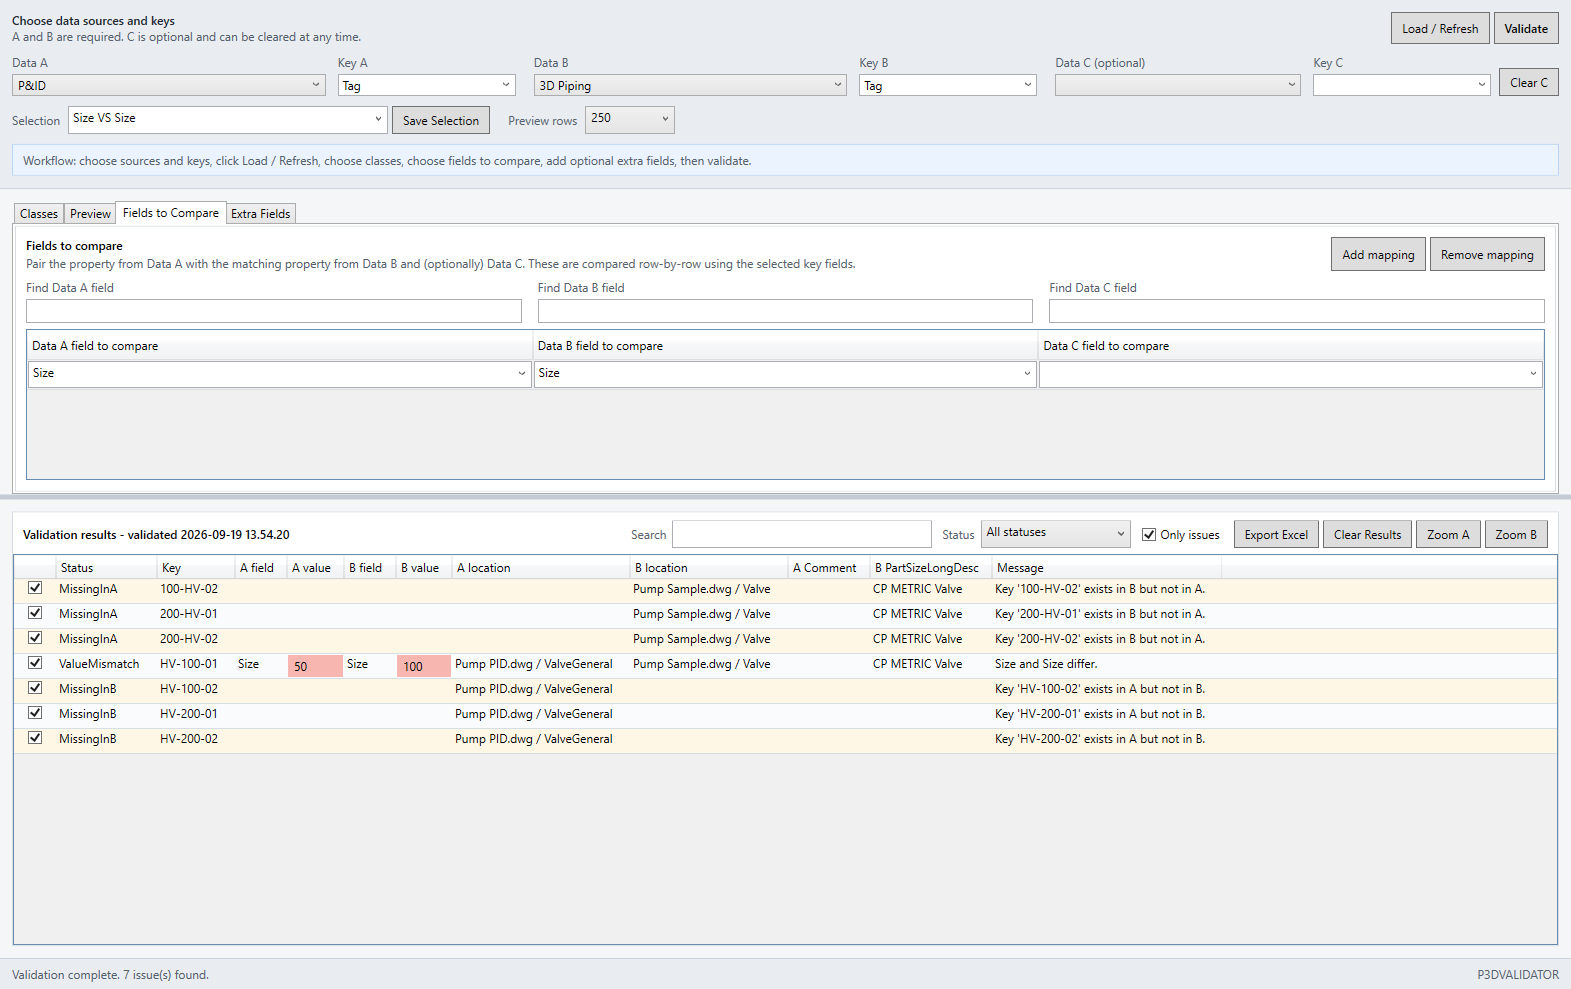Viewport: 1571px width, 989px height.
Task: Select the Fields to Compare tab
Action: tap(171, 213)
